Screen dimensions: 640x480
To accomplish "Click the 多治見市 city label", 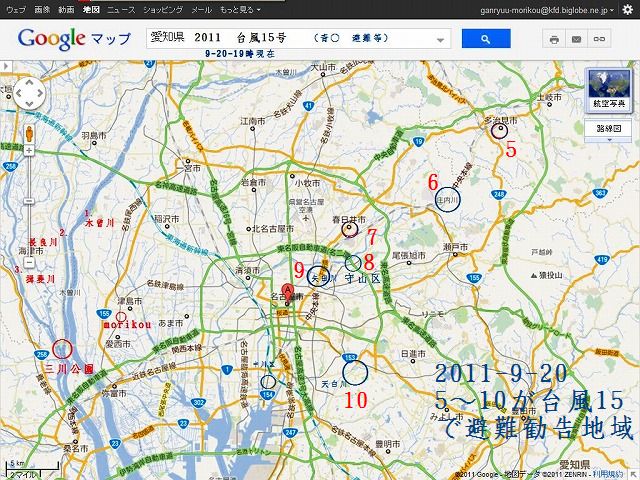I will point(500,120).
